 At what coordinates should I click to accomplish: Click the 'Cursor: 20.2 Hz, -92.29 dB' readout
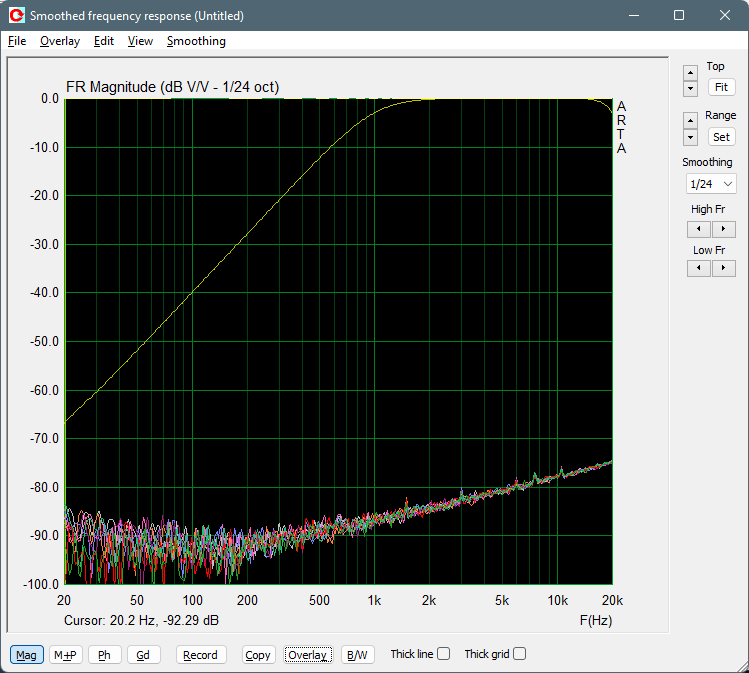(141, 620)
